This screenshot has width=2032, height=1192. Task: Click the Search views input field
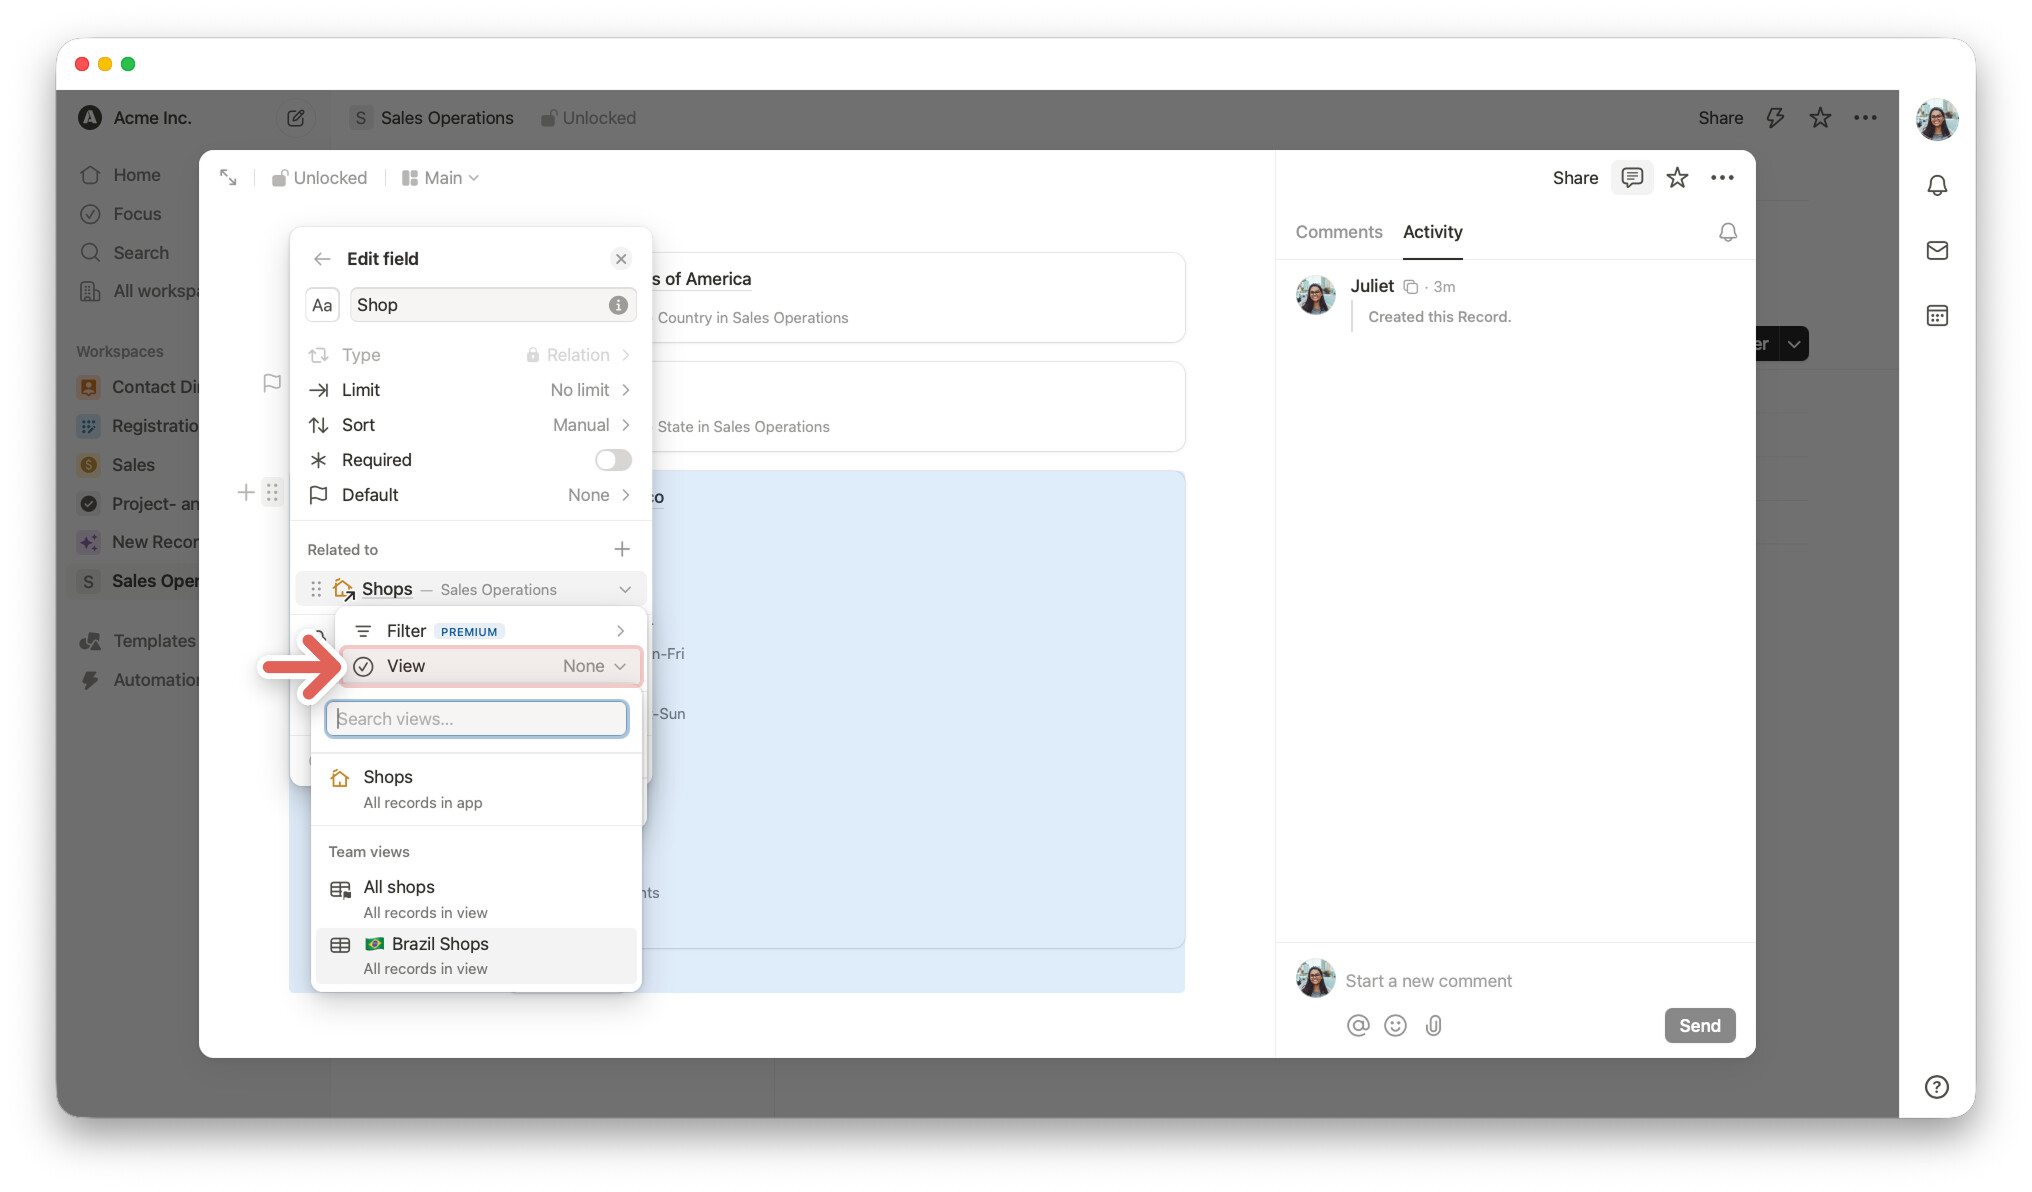[476, 719]
